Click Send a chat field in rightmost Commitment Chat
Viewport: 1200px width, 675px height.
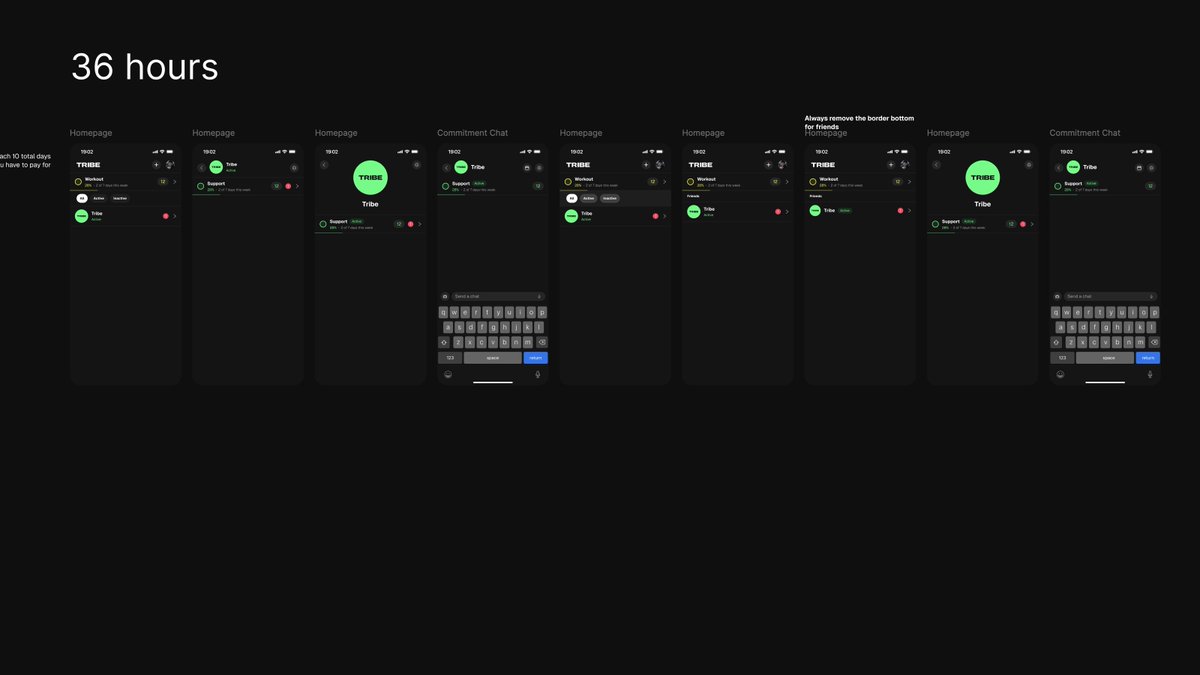(x=1110, y=296)
